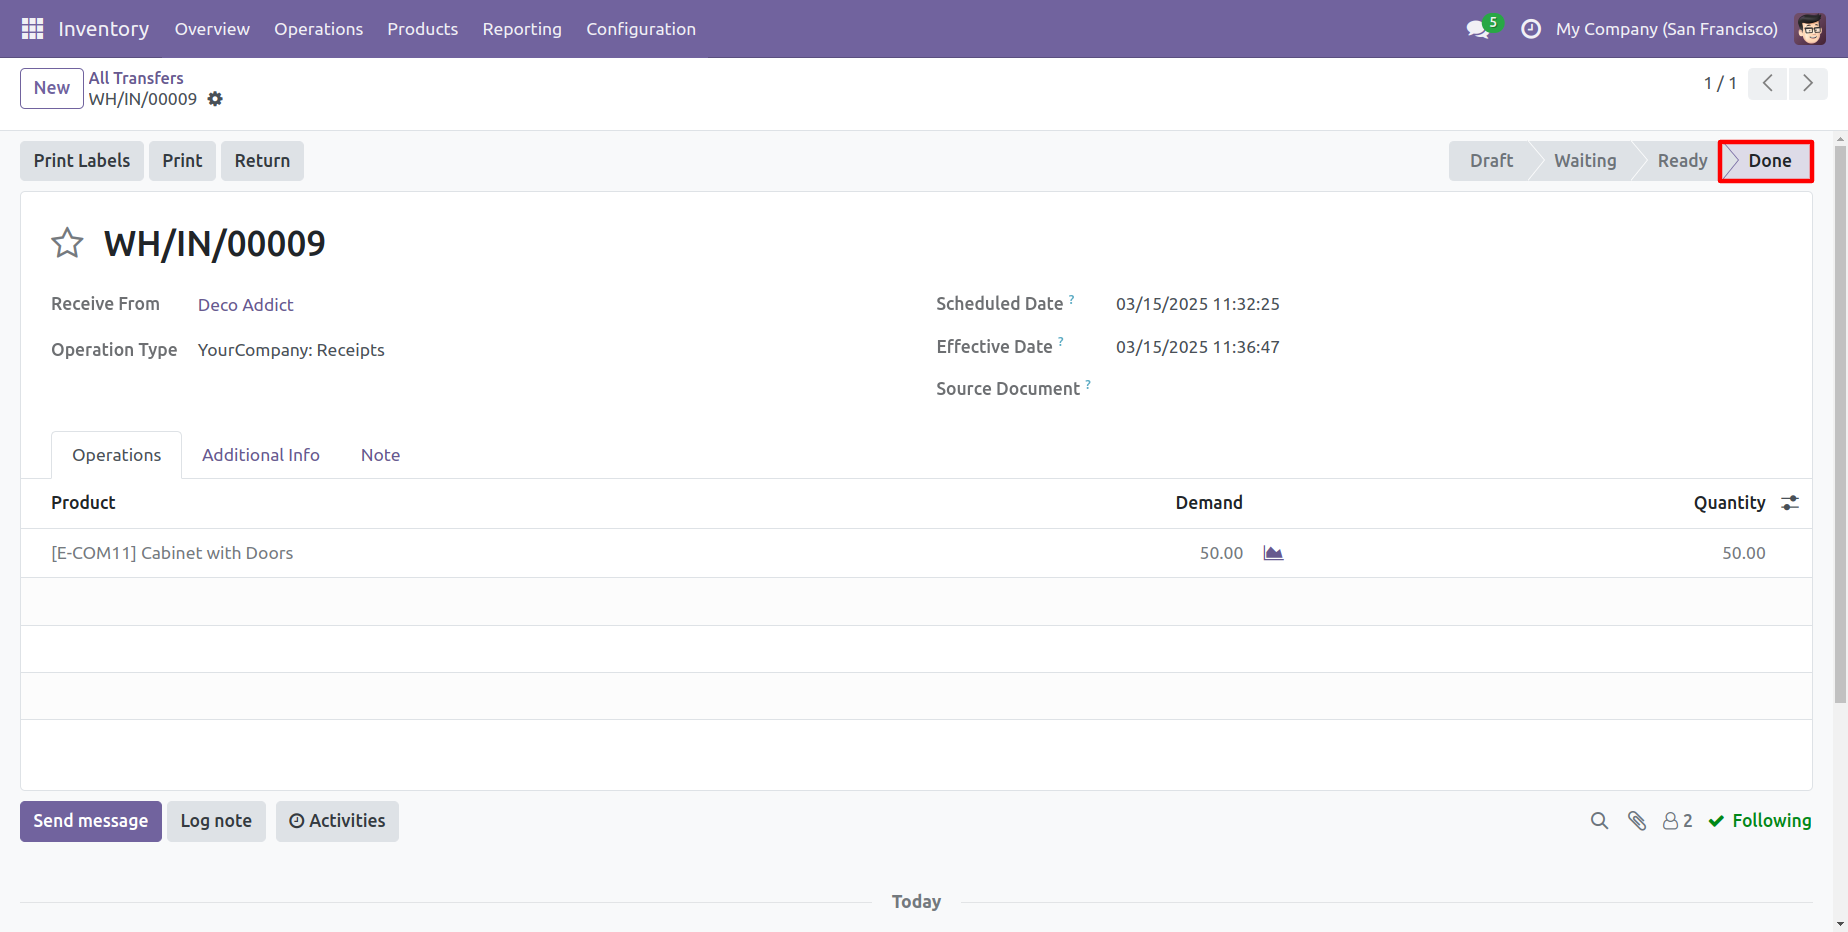Open the Products menu

click(423, 29)
